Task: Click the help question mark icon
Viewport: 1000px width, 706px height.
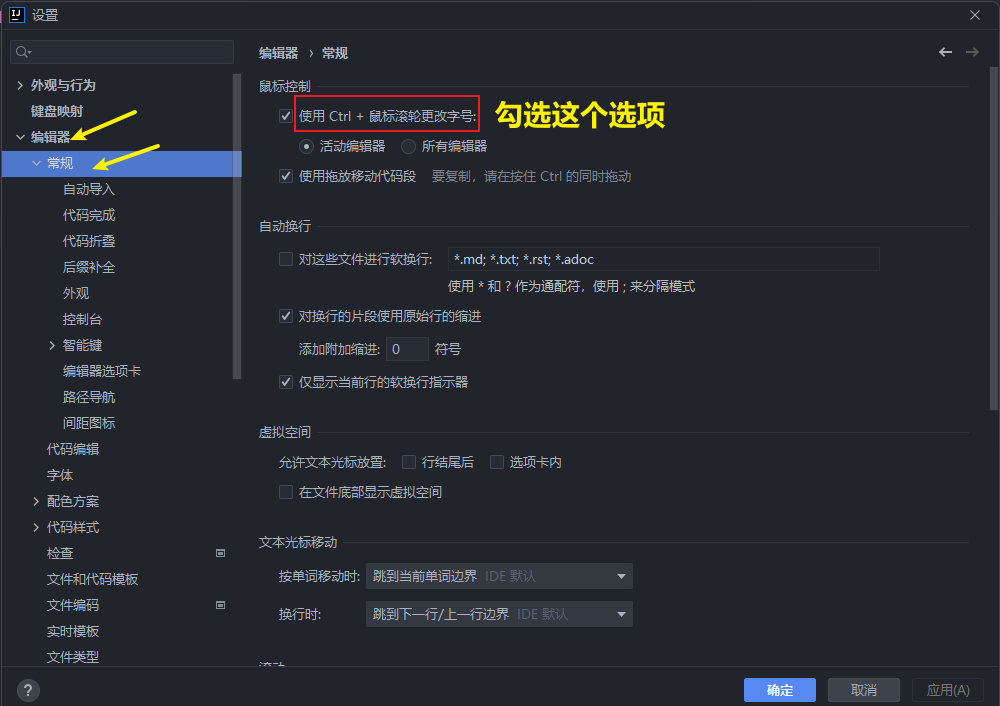Action: pyautogui.click(x=28, y=690)
